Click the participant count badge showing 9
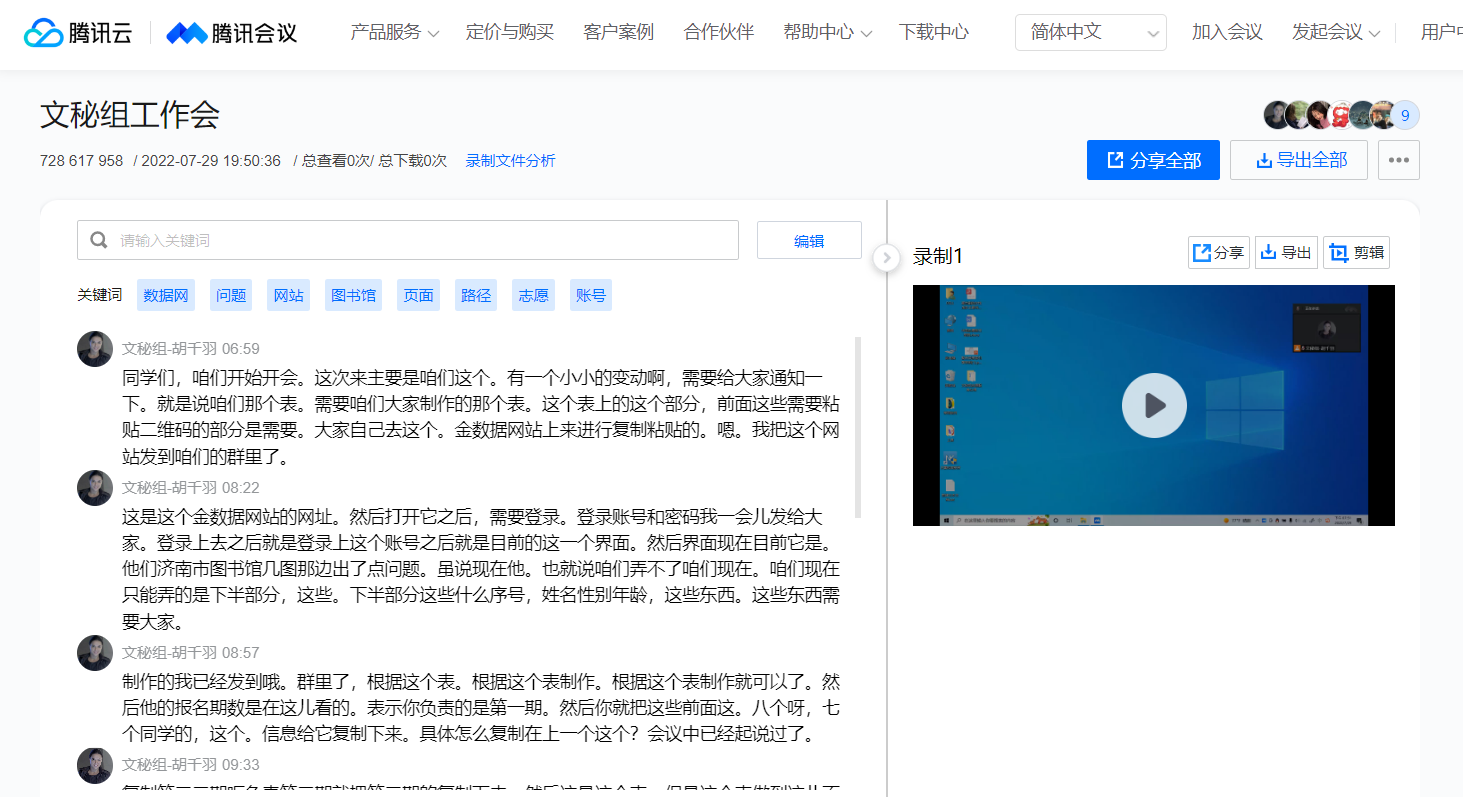The width and height of the screenshot is (1463, 797). click(x=1405, y=116)
